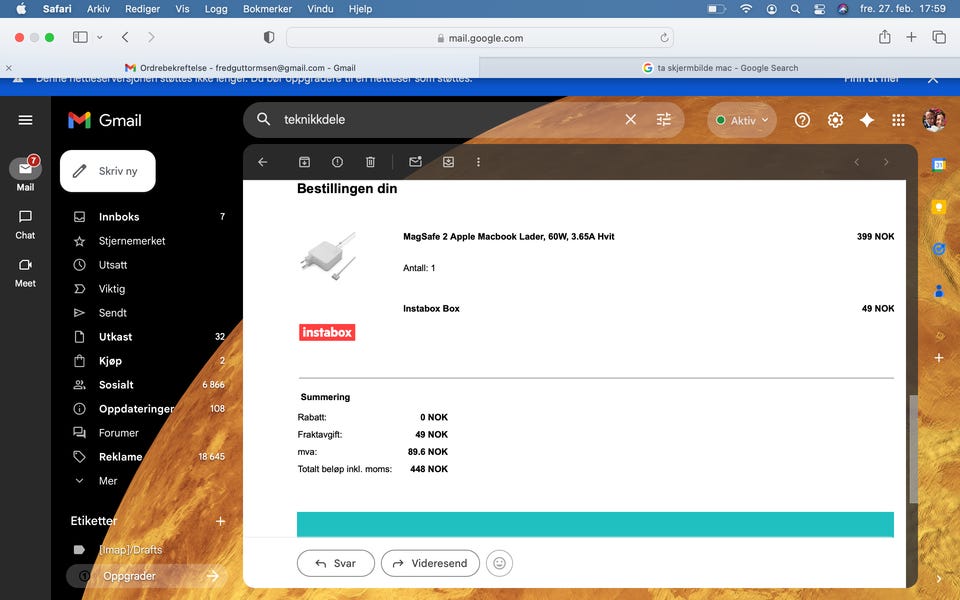Open Sosialt category
The image size is (960, 600).
tap(149, 384)
